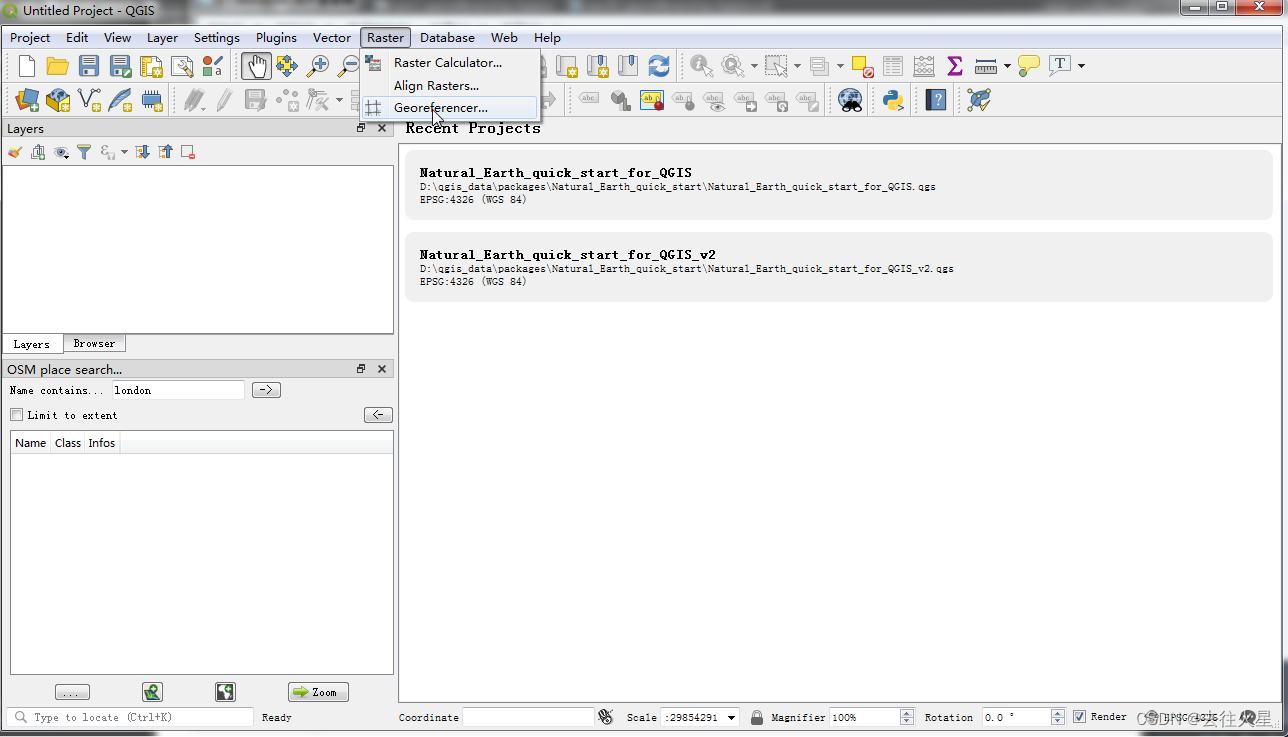Toggle the scale lock padlock icon
The width and height of the screenshot is (1288, 737).
(757, 717)
